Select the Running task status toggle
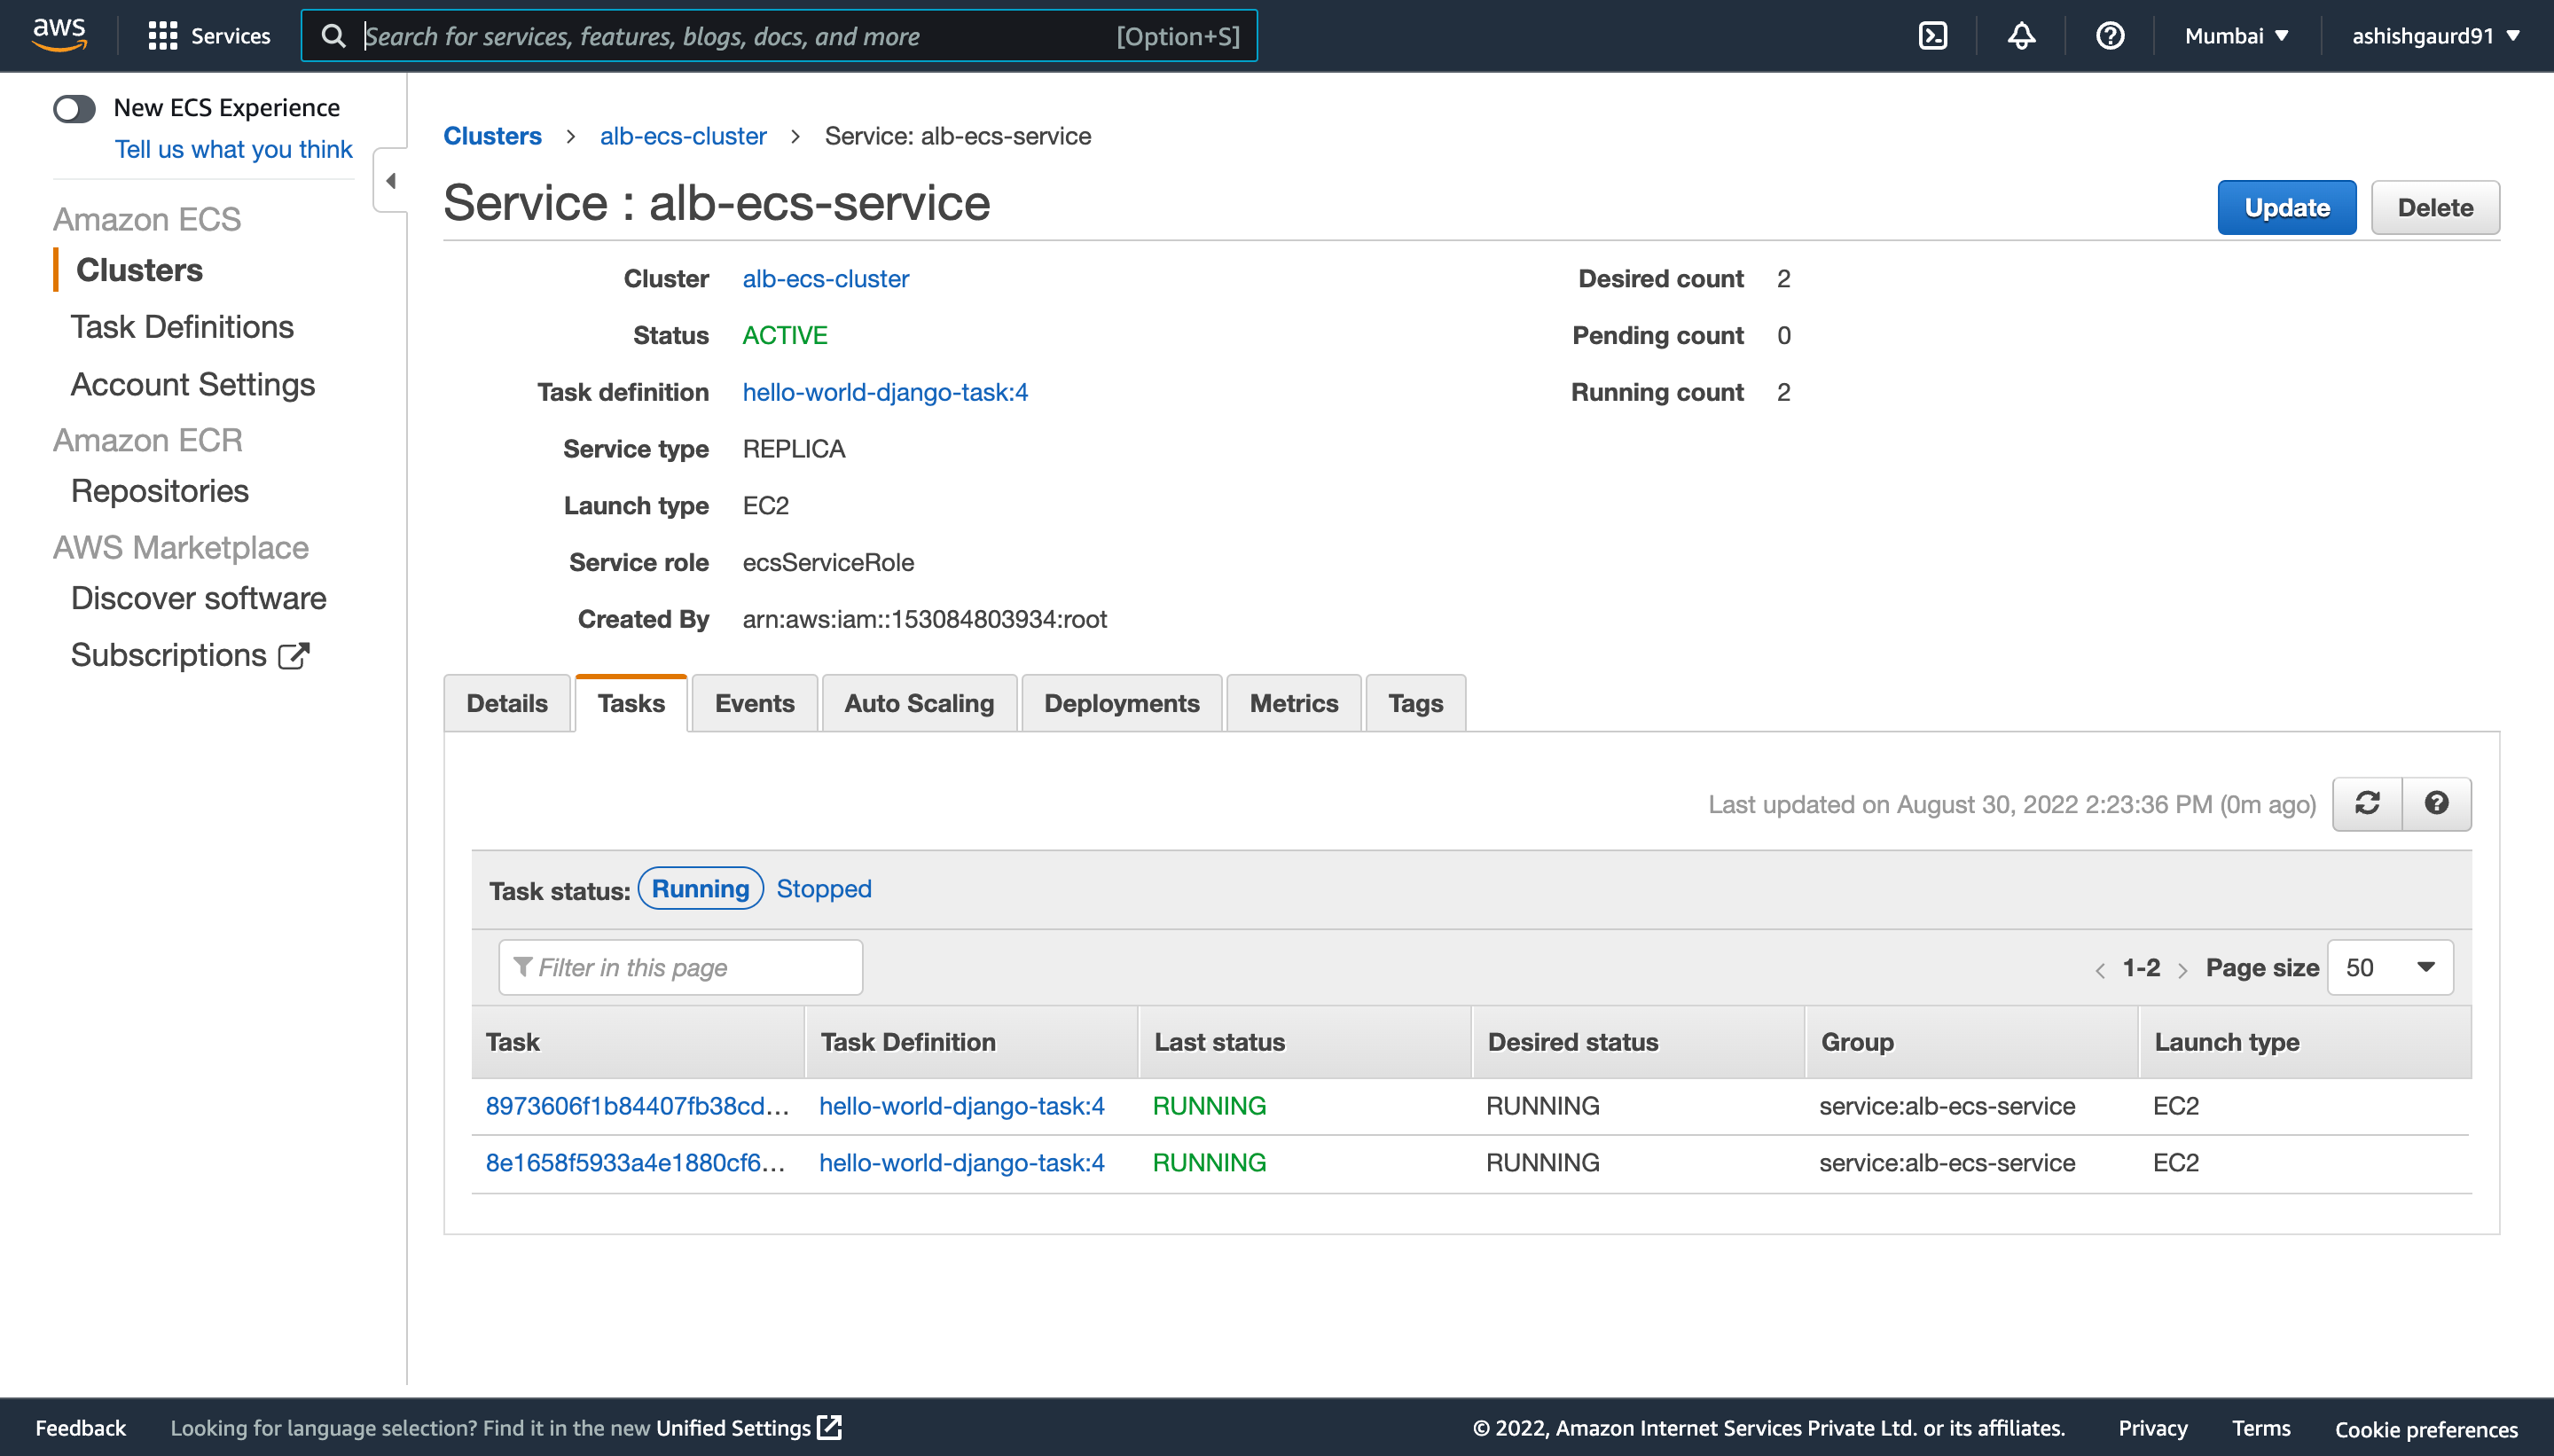Viewport: 2554px width, 1456px height. point(700,888)
